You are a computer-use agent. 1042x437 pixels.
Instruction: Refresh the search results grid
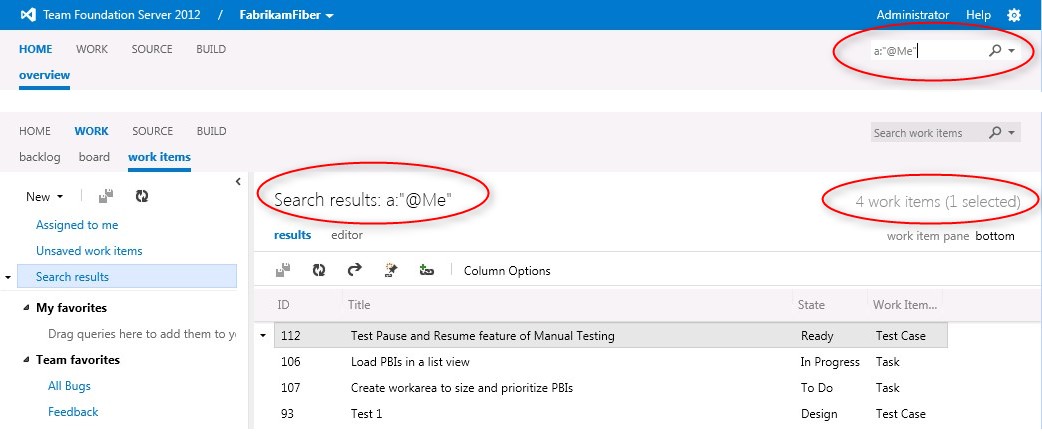pyautogui.click(x=319, y=270)
